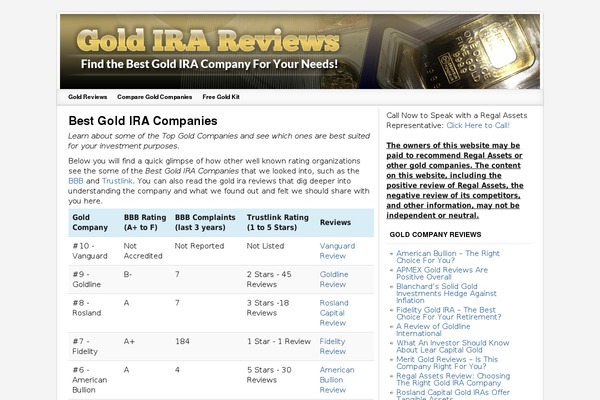
Task: Open sidebar link Regal Assets Review
Action: pyautogui.click(x=453, y=379)
